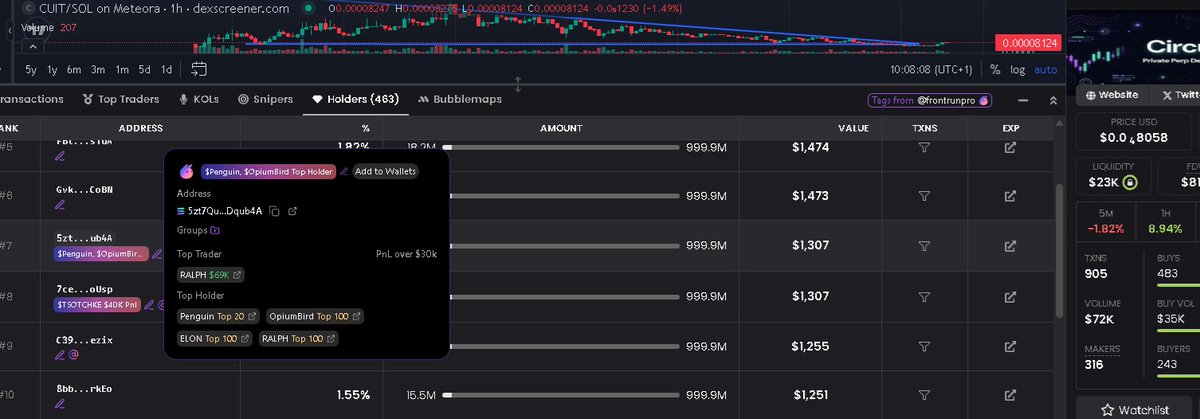
Task: Filter transactions for row #7
Action: [923, 246]
